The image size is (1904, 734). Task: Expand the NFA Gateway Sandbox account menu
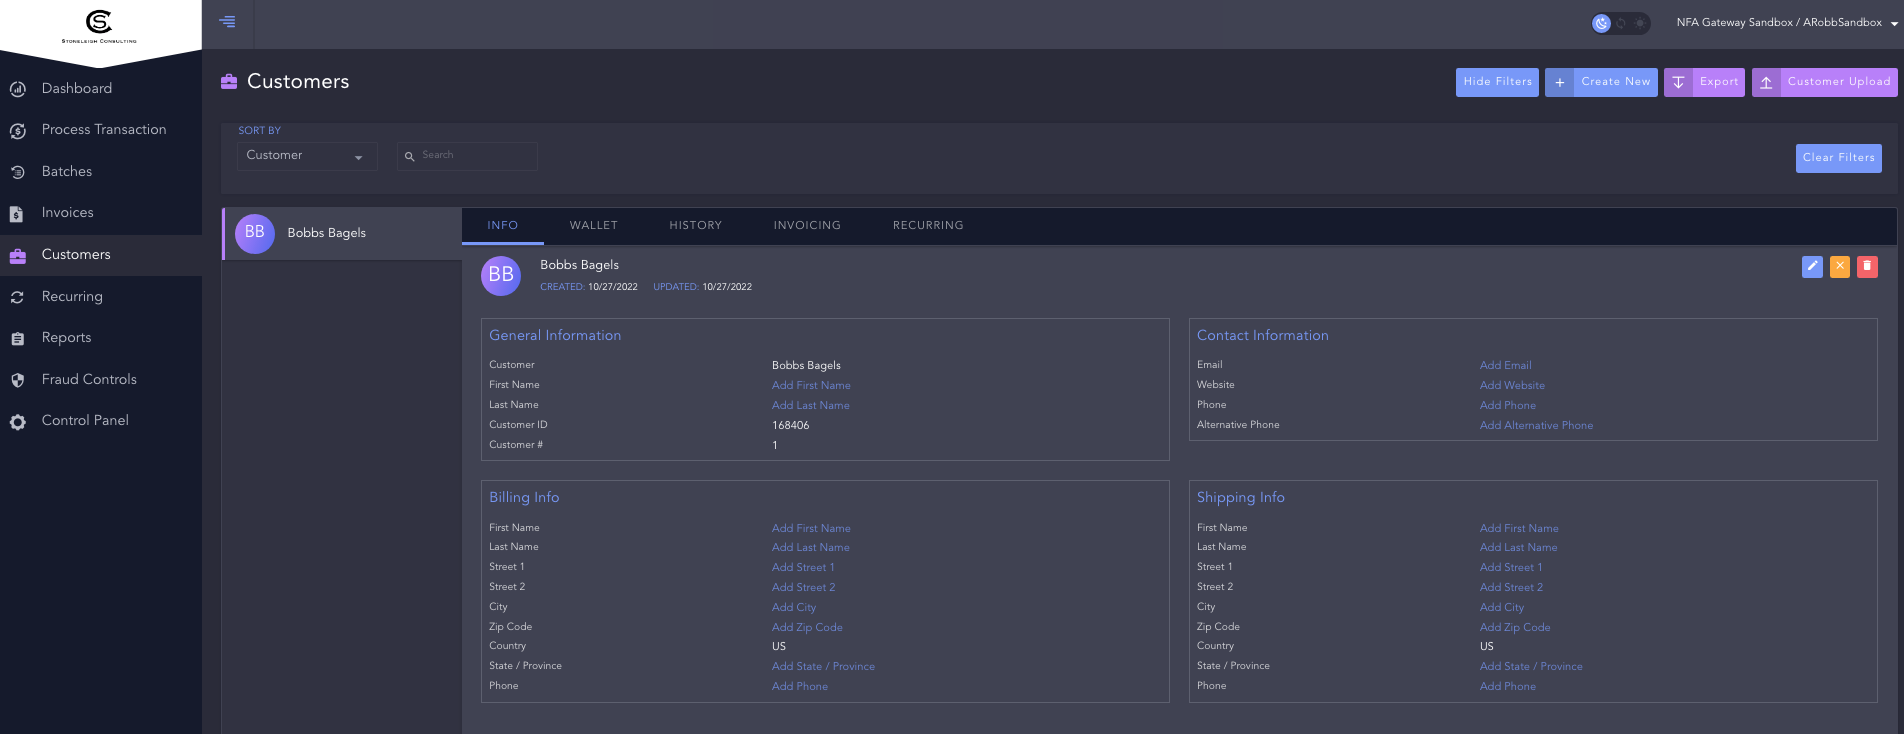click(1787, 23)
